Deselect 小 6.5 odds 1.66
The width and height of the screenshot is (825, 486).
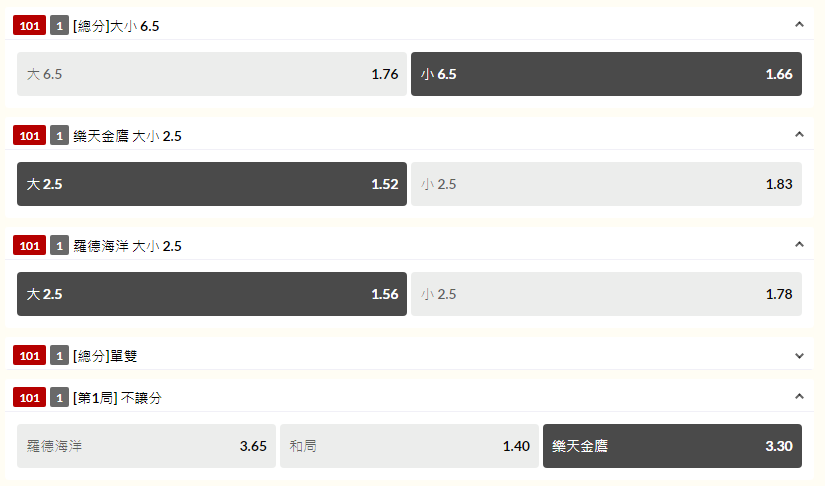pyautogui.click(x=606, y=74)
